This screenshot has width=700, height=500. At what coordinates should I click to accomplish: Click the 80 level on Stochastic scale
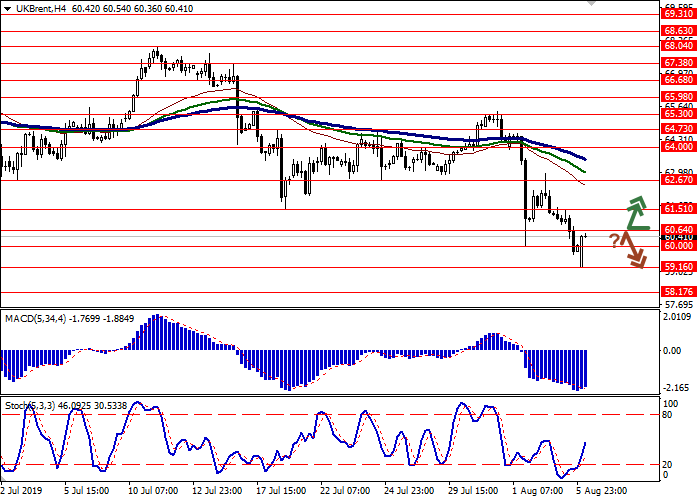point(668,414)
